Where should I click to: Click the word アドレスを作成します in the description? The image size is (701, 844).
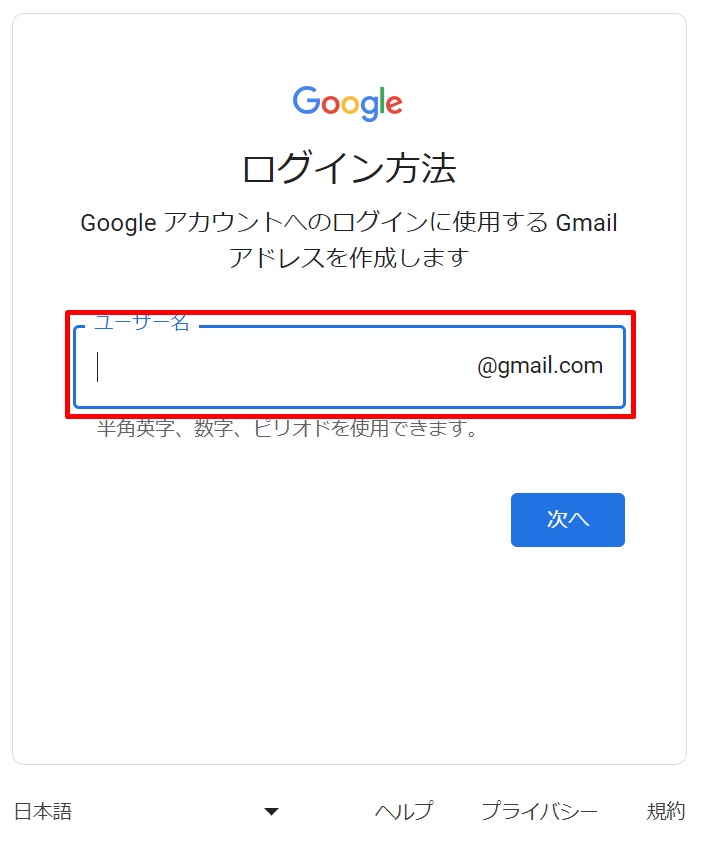349,258
